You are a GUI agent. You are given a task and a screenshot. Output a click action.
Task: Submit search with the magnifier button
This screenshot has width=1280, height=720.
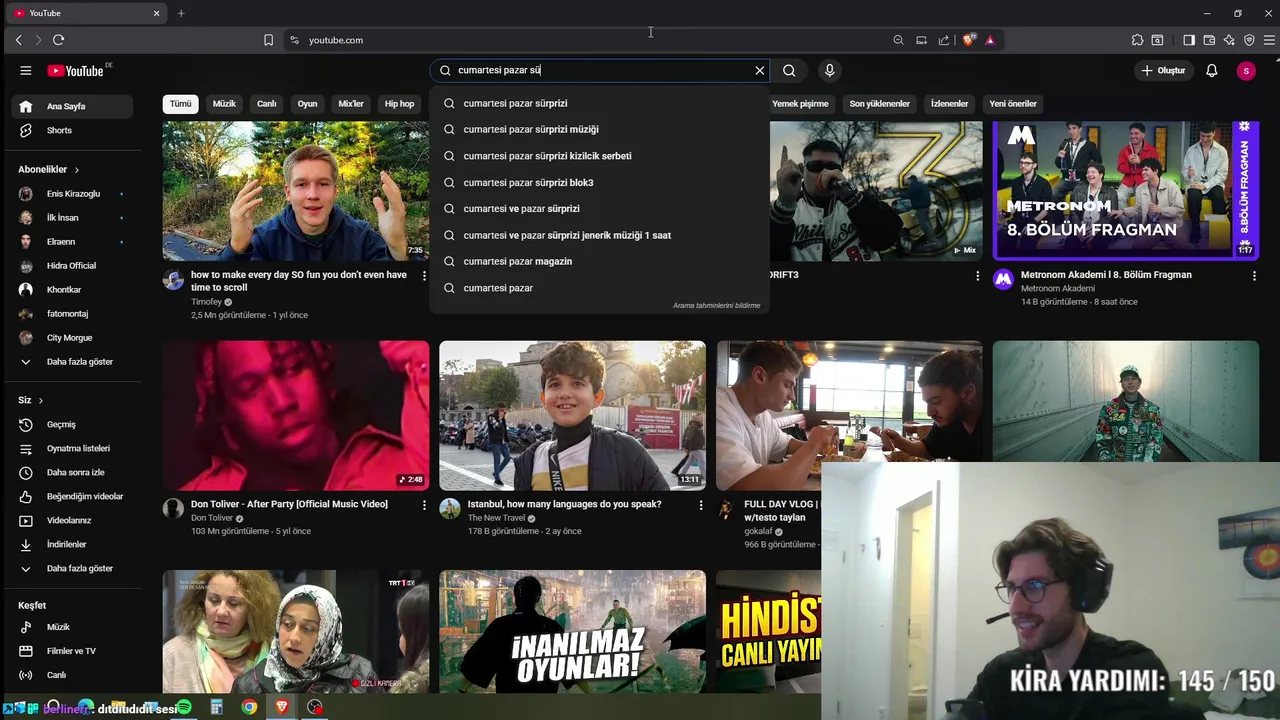click(789, 71)
